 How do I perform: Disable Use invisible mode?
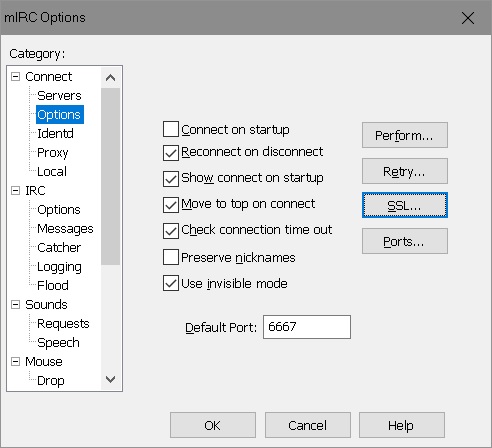point(171,283)
